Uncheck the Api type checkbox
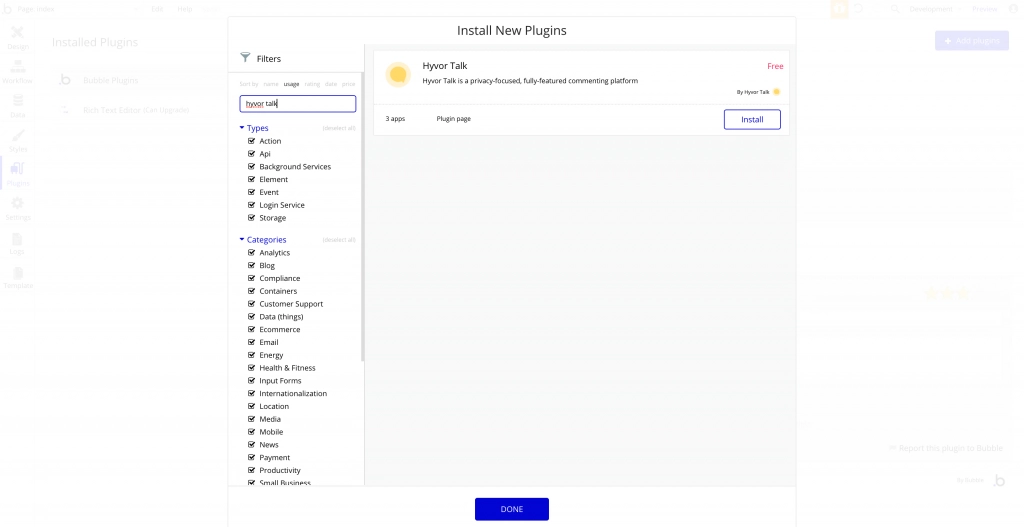Screen dimensions: 1024x527 coord(251,153)
